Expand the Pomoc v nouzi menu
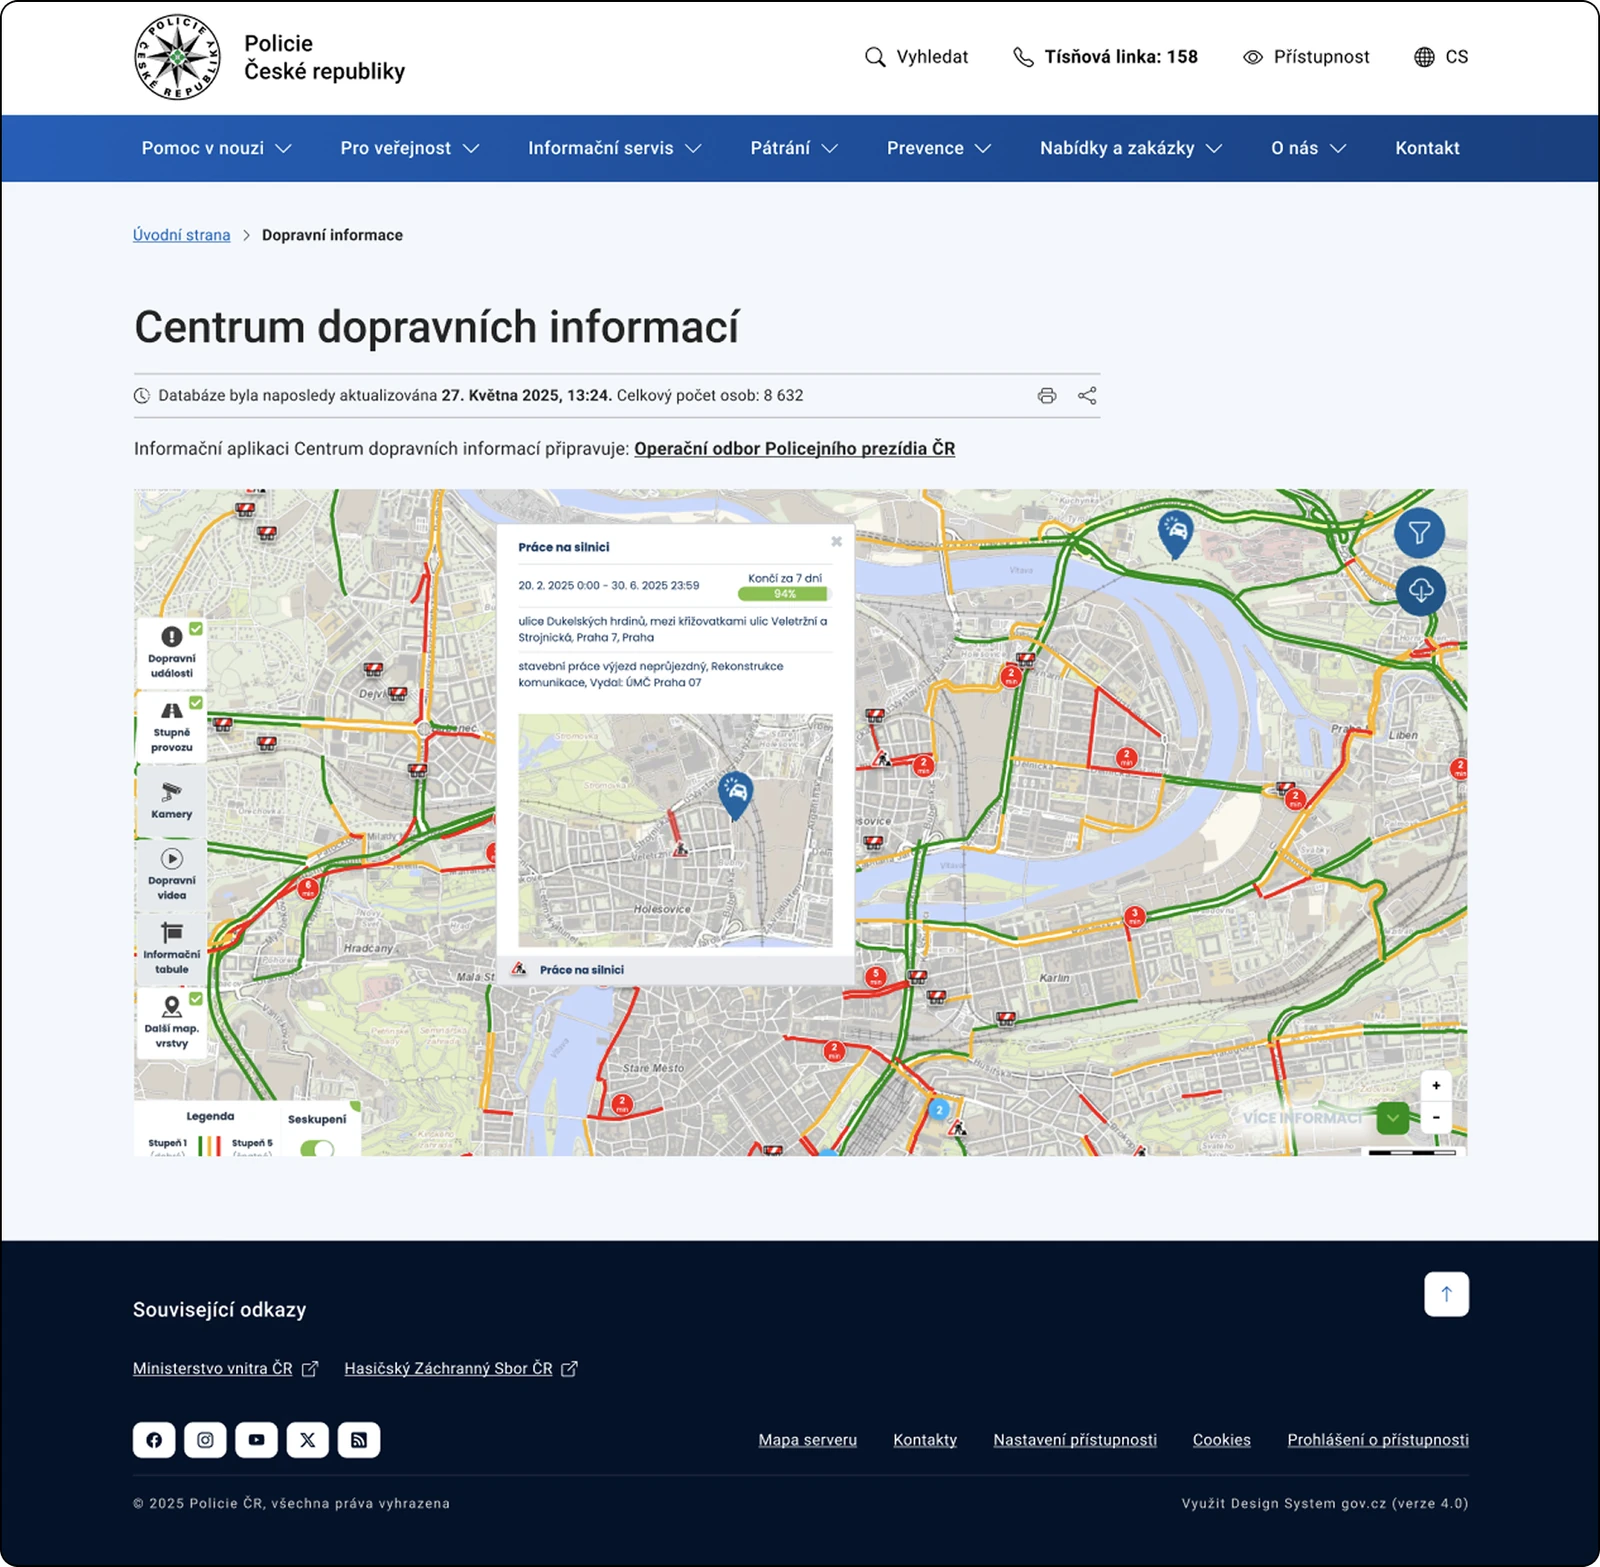The width and height of the screenshot is (1600, 1567). (216, 148)
